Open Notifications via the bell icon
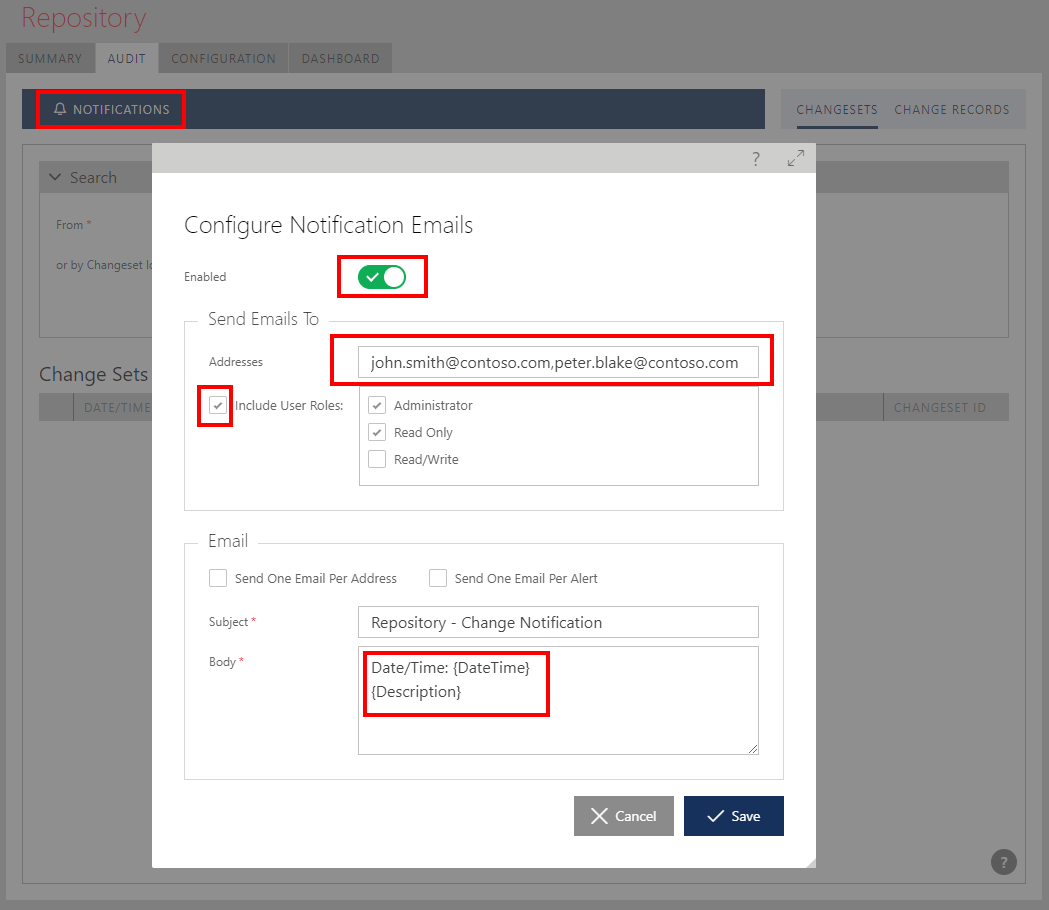The width and height of the screenshot is (1049, 910). [x=61, y=109]
